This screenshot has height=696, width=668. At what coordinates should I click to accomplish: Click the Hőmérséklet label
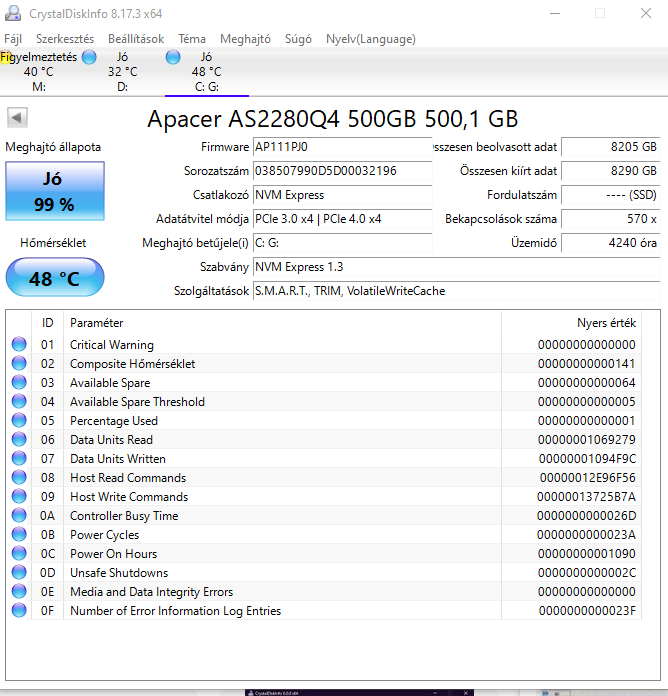(x=53, y=243)
